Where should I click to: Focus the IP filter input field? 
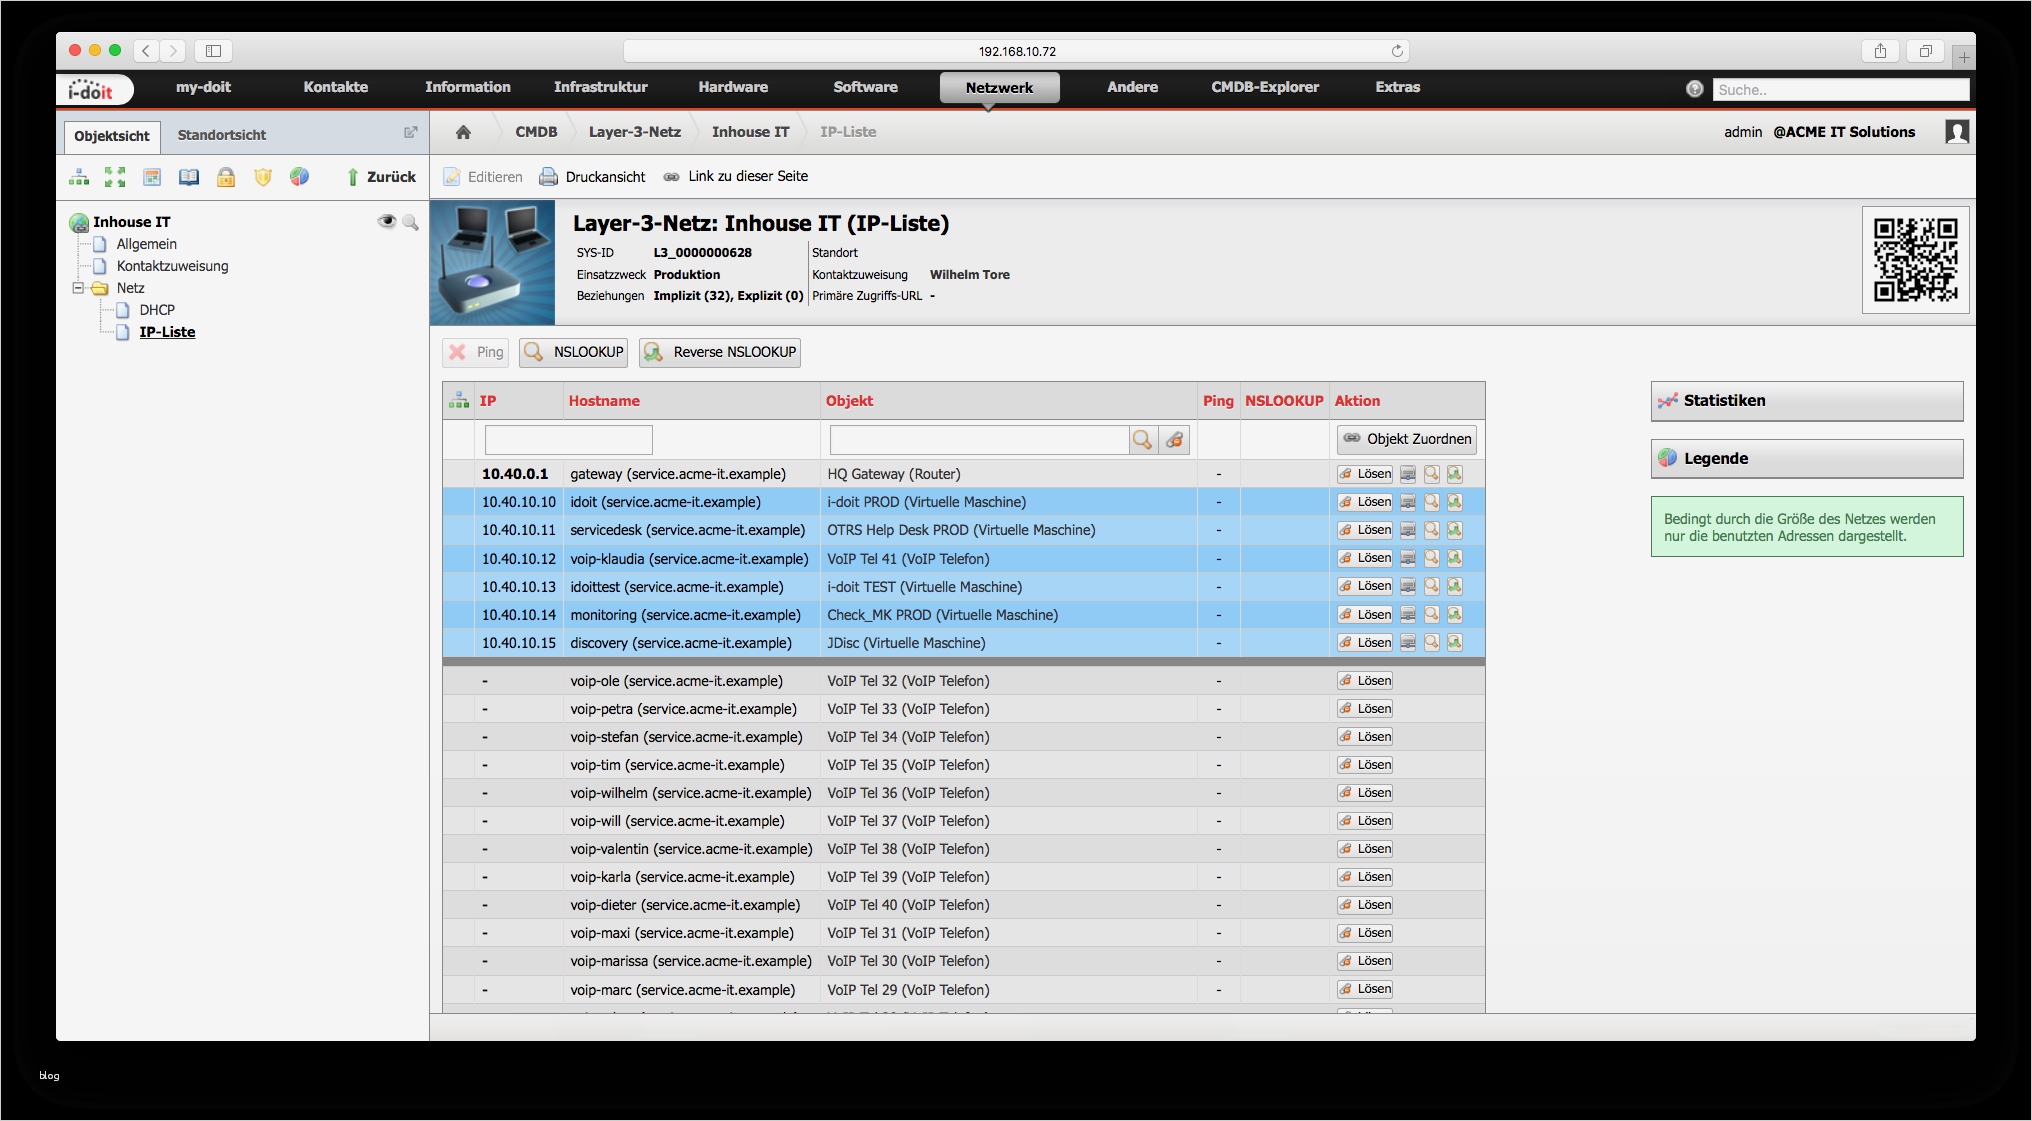568,440
